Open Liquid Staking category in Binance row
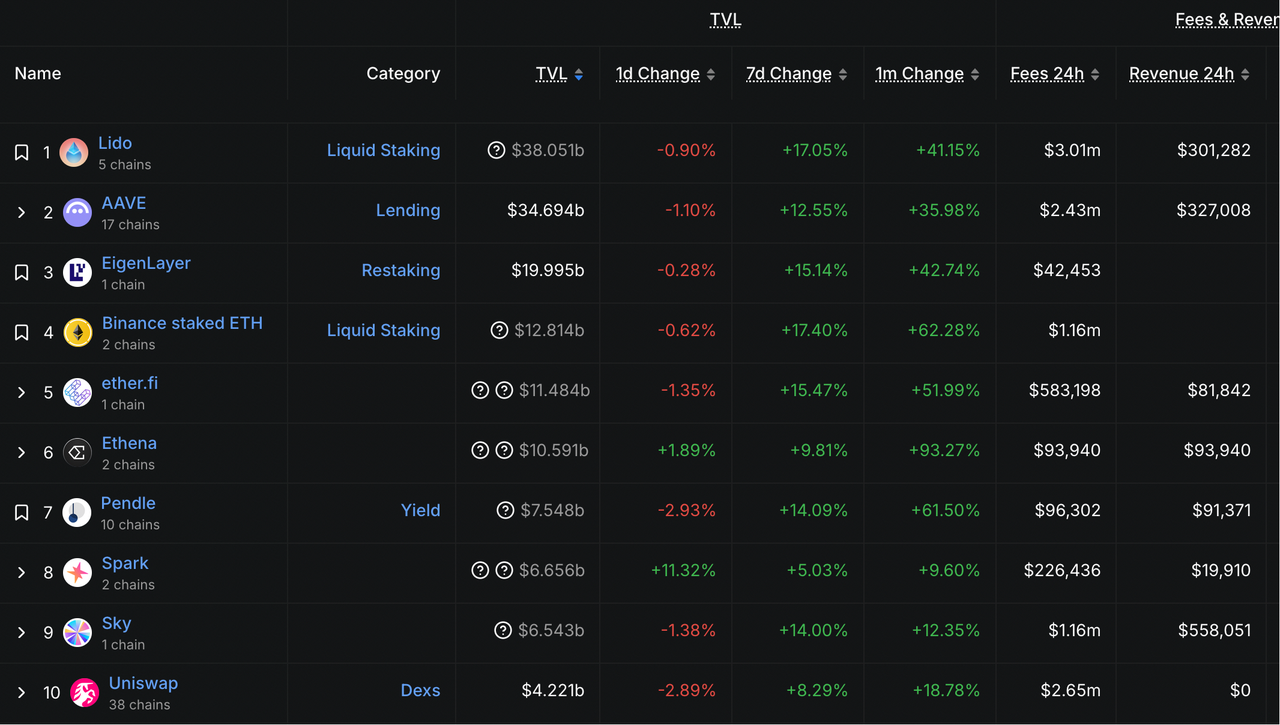This screenshot has width=1280, height=725. pos(383,330)
